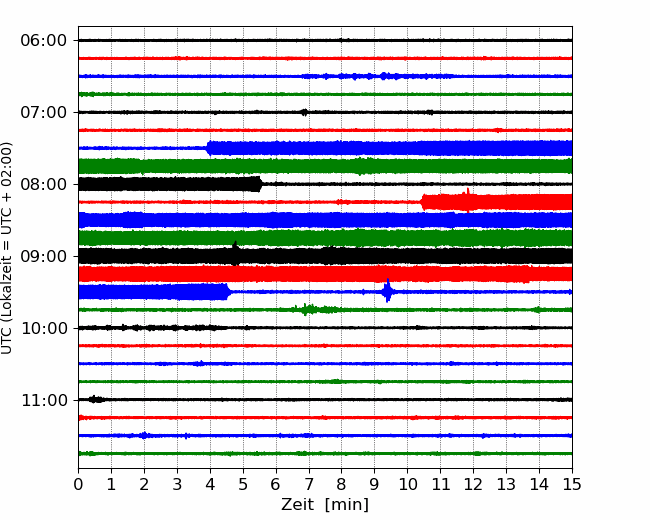The width and height of the screenshot is (650, 520).
Task: Select the x-axis tick label 8
Action: pos(342,484)
